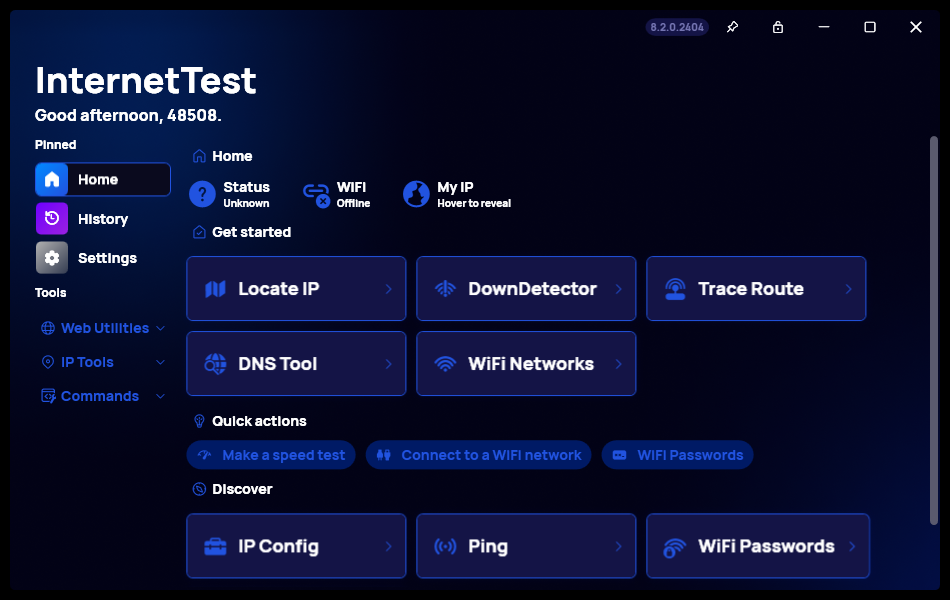Click Make a speed test

[271, 455]
